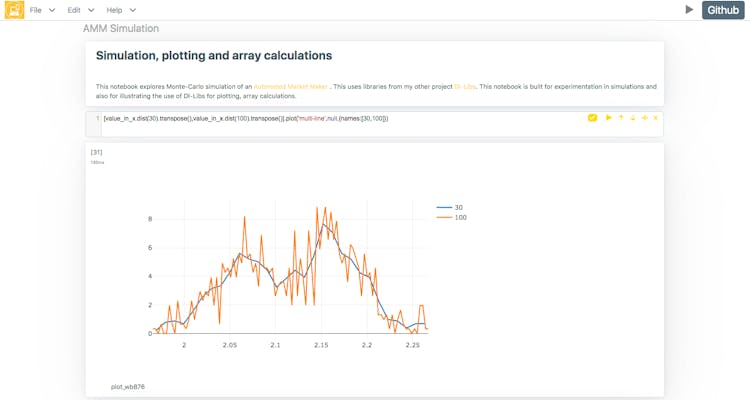Click the Github button
This screenshot has height=400, width=750.
pos(723,10)
